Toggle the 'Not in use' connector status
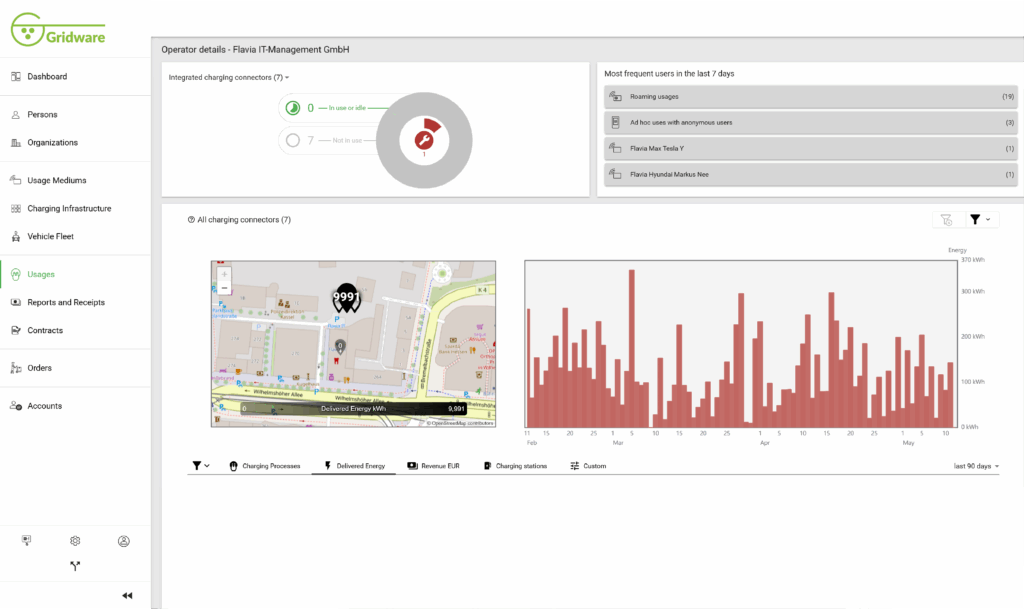 (x=294, y=140)
